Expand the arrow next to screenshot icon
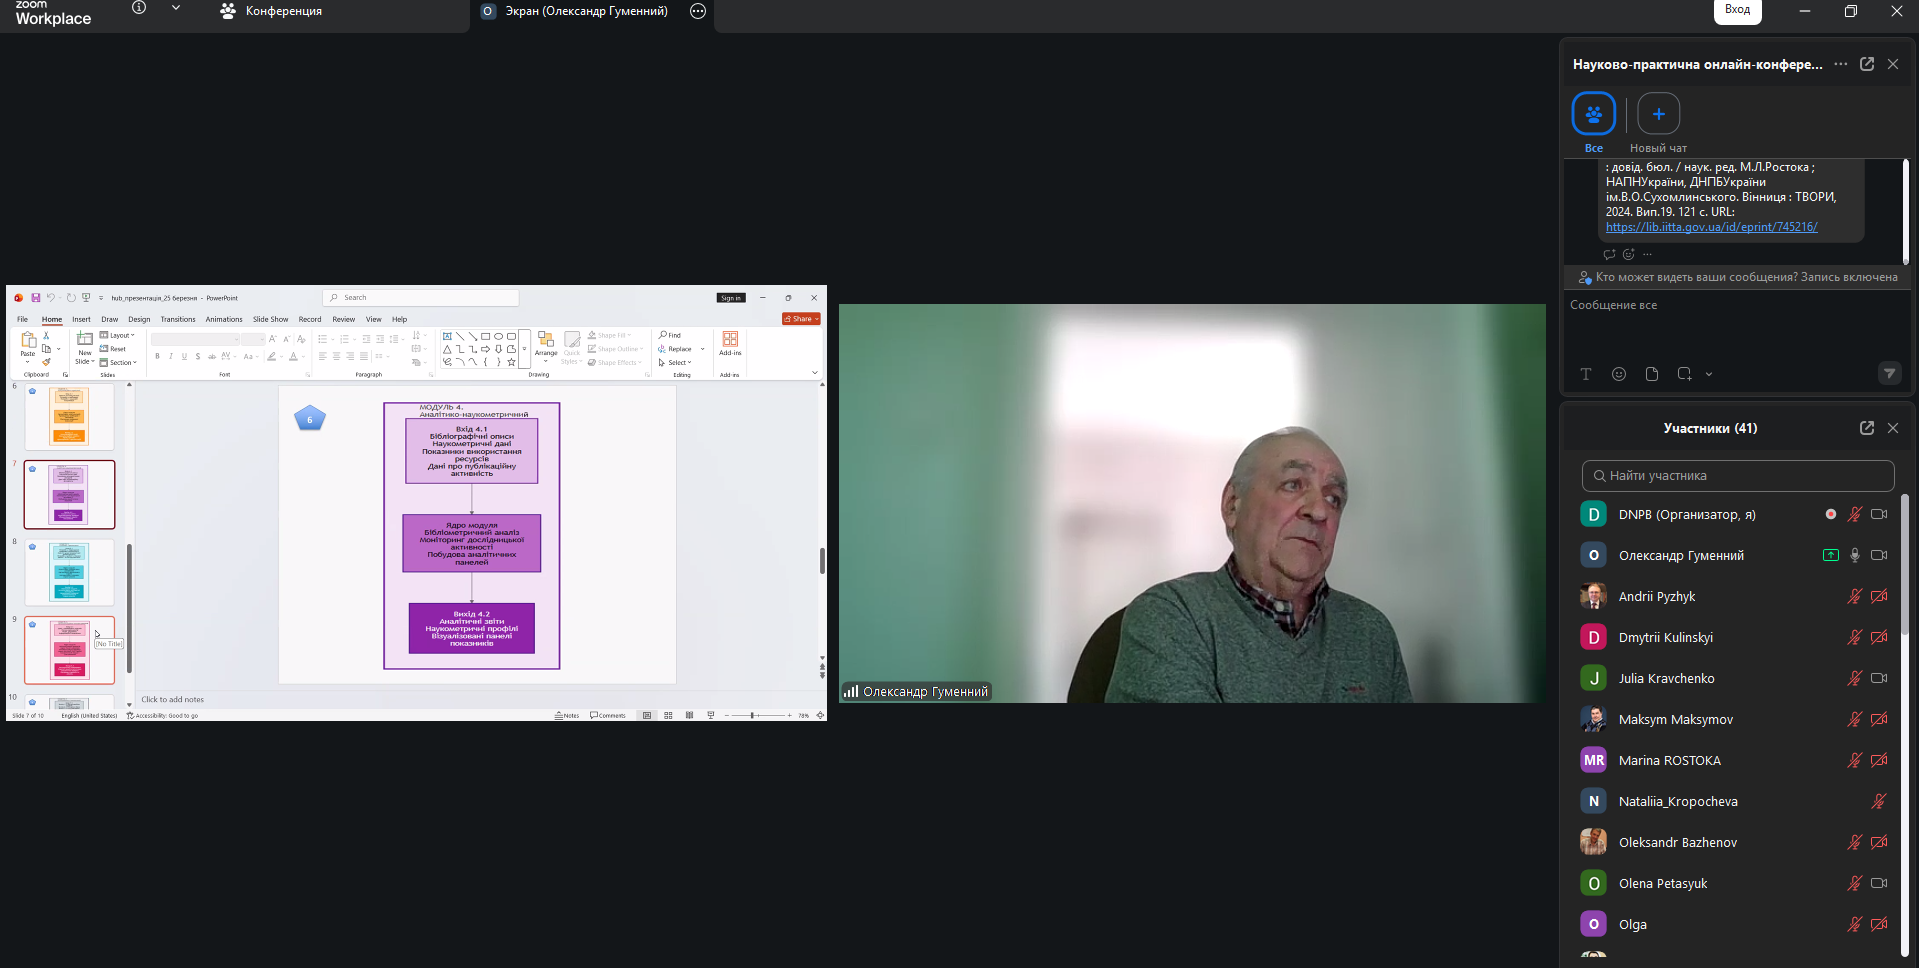1919x968 pixels. (x=1708, y=374)
